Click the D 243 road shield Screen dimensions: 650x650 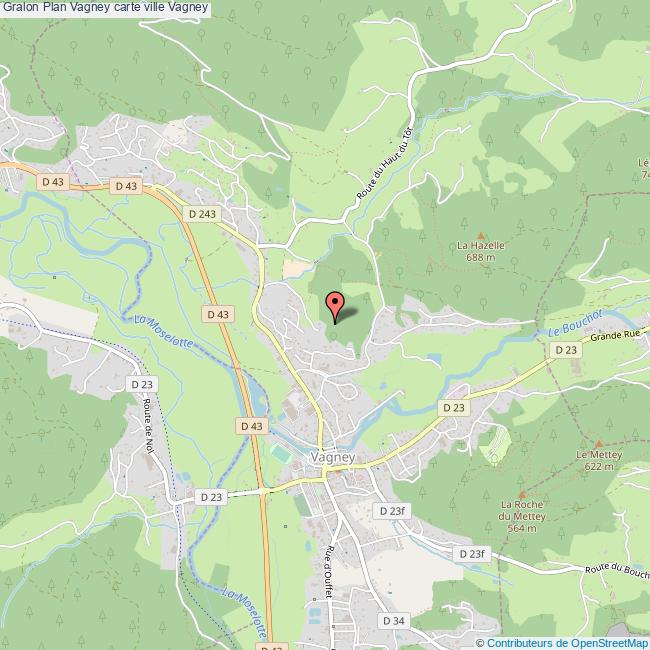(x=202, y=214)
